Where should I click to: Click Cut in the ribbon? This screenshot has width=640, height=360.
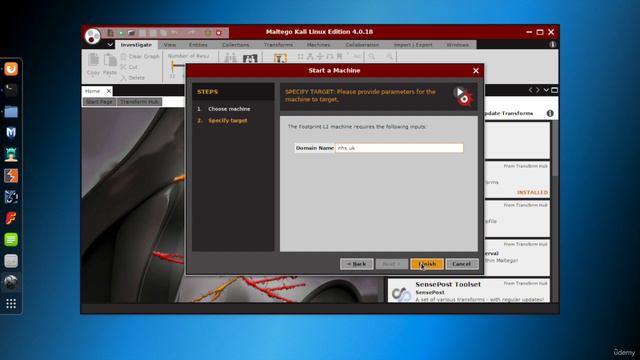(x=129, y=67)
